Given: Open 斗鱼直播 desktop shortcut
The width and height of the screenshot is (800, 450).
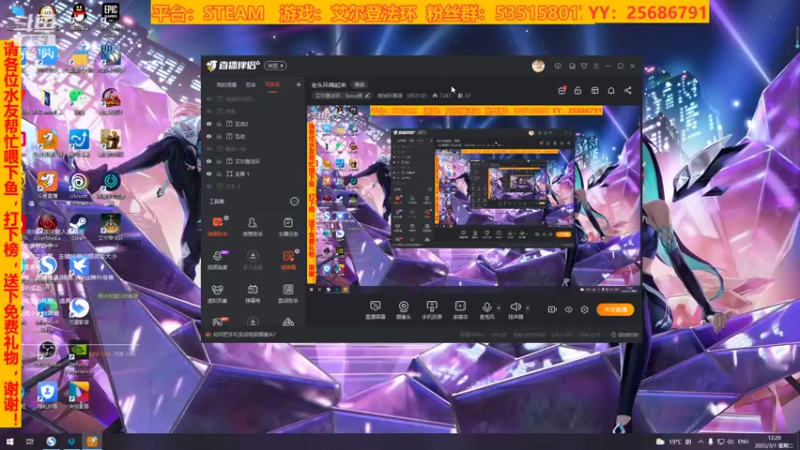Looking at the screenshot, I should click(47, 185).
